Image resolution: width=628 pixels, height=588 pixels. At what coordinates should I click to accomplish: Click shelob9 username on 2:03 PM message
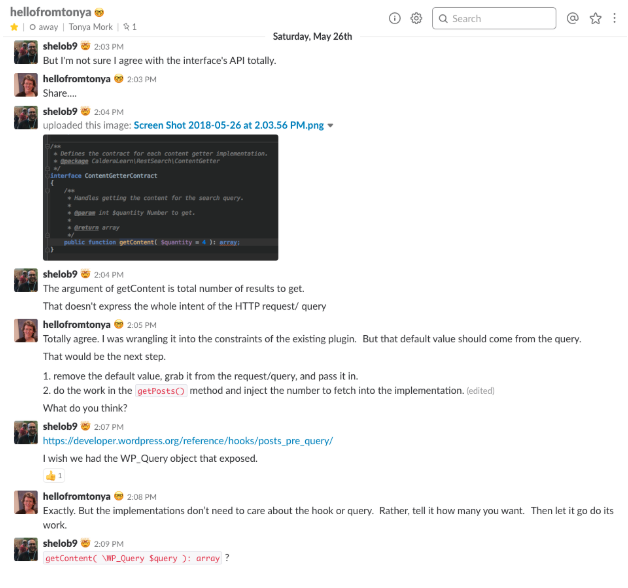tap(60, 46)
